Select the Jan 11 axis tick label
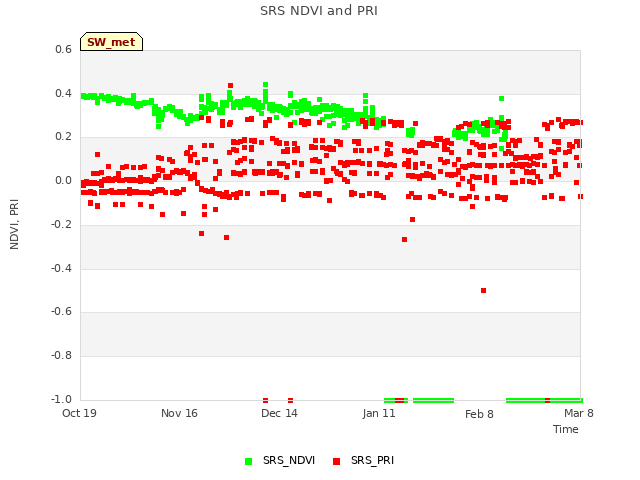The height and width of the screenshot is (480, 640). (x=379, y=413)
